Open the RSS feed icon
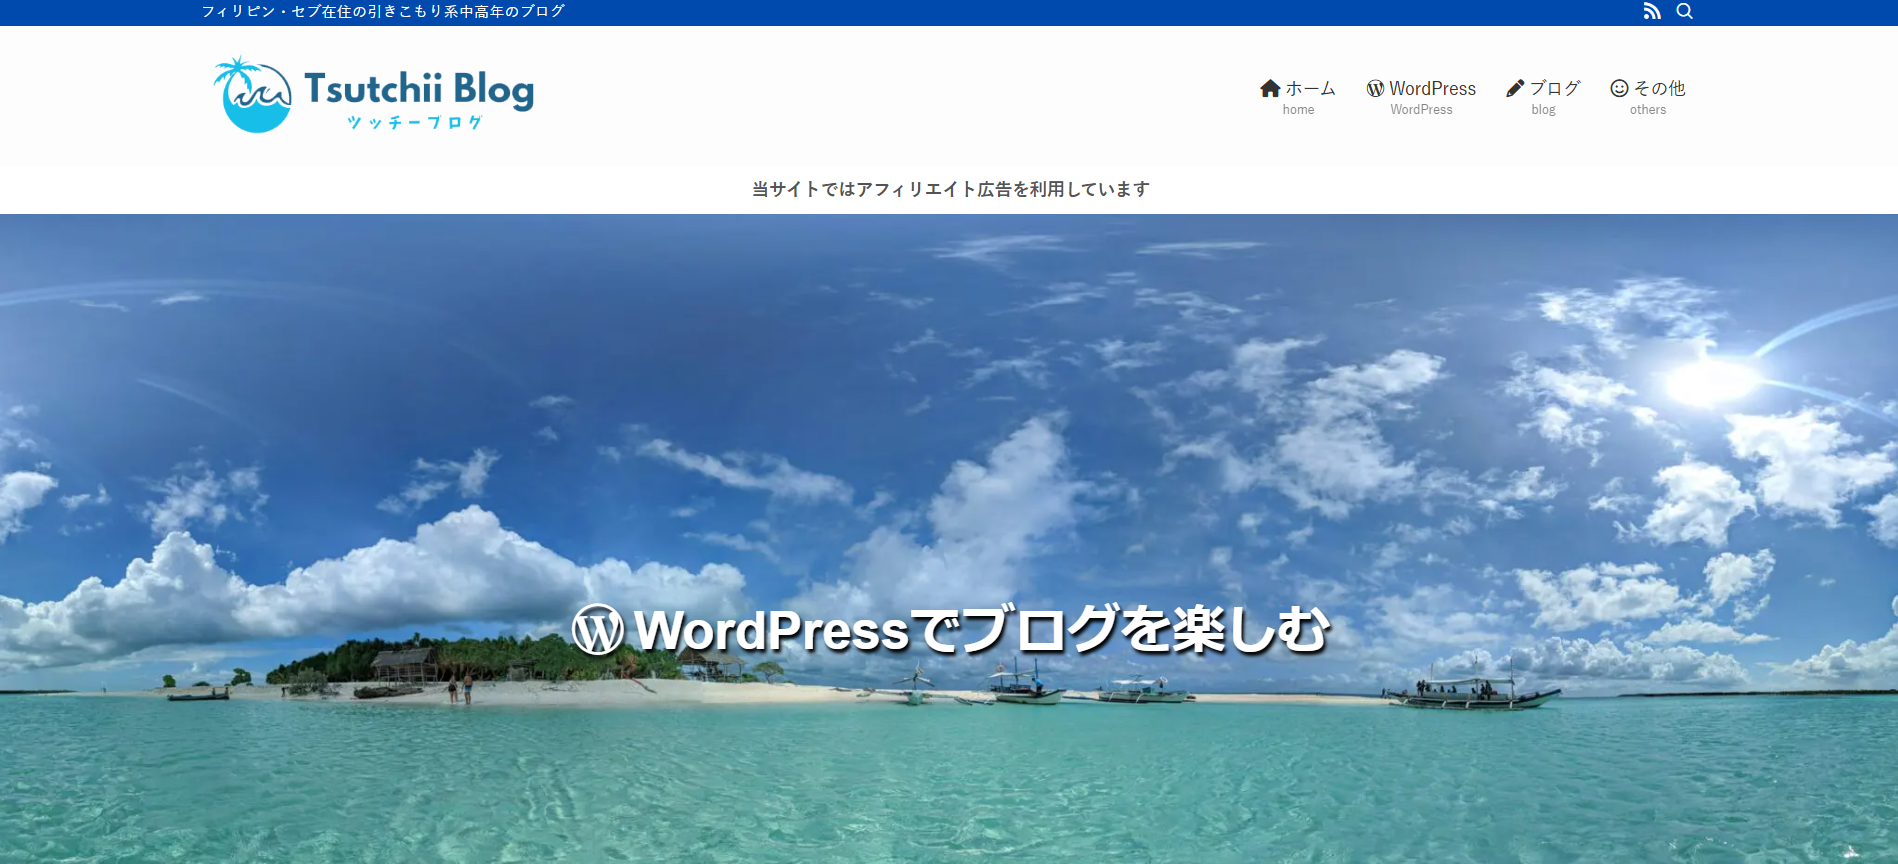 click(1652, 11)
